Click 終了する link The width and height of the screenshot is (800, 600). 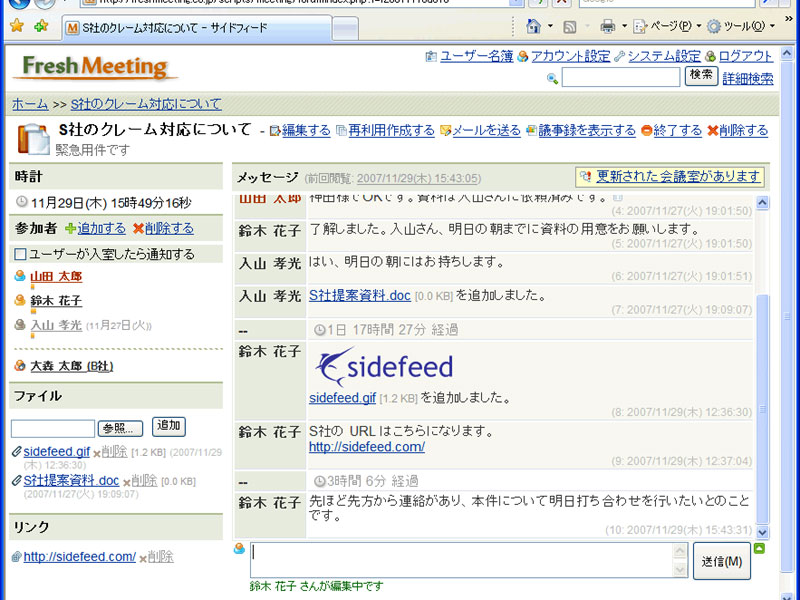[677, 131]
